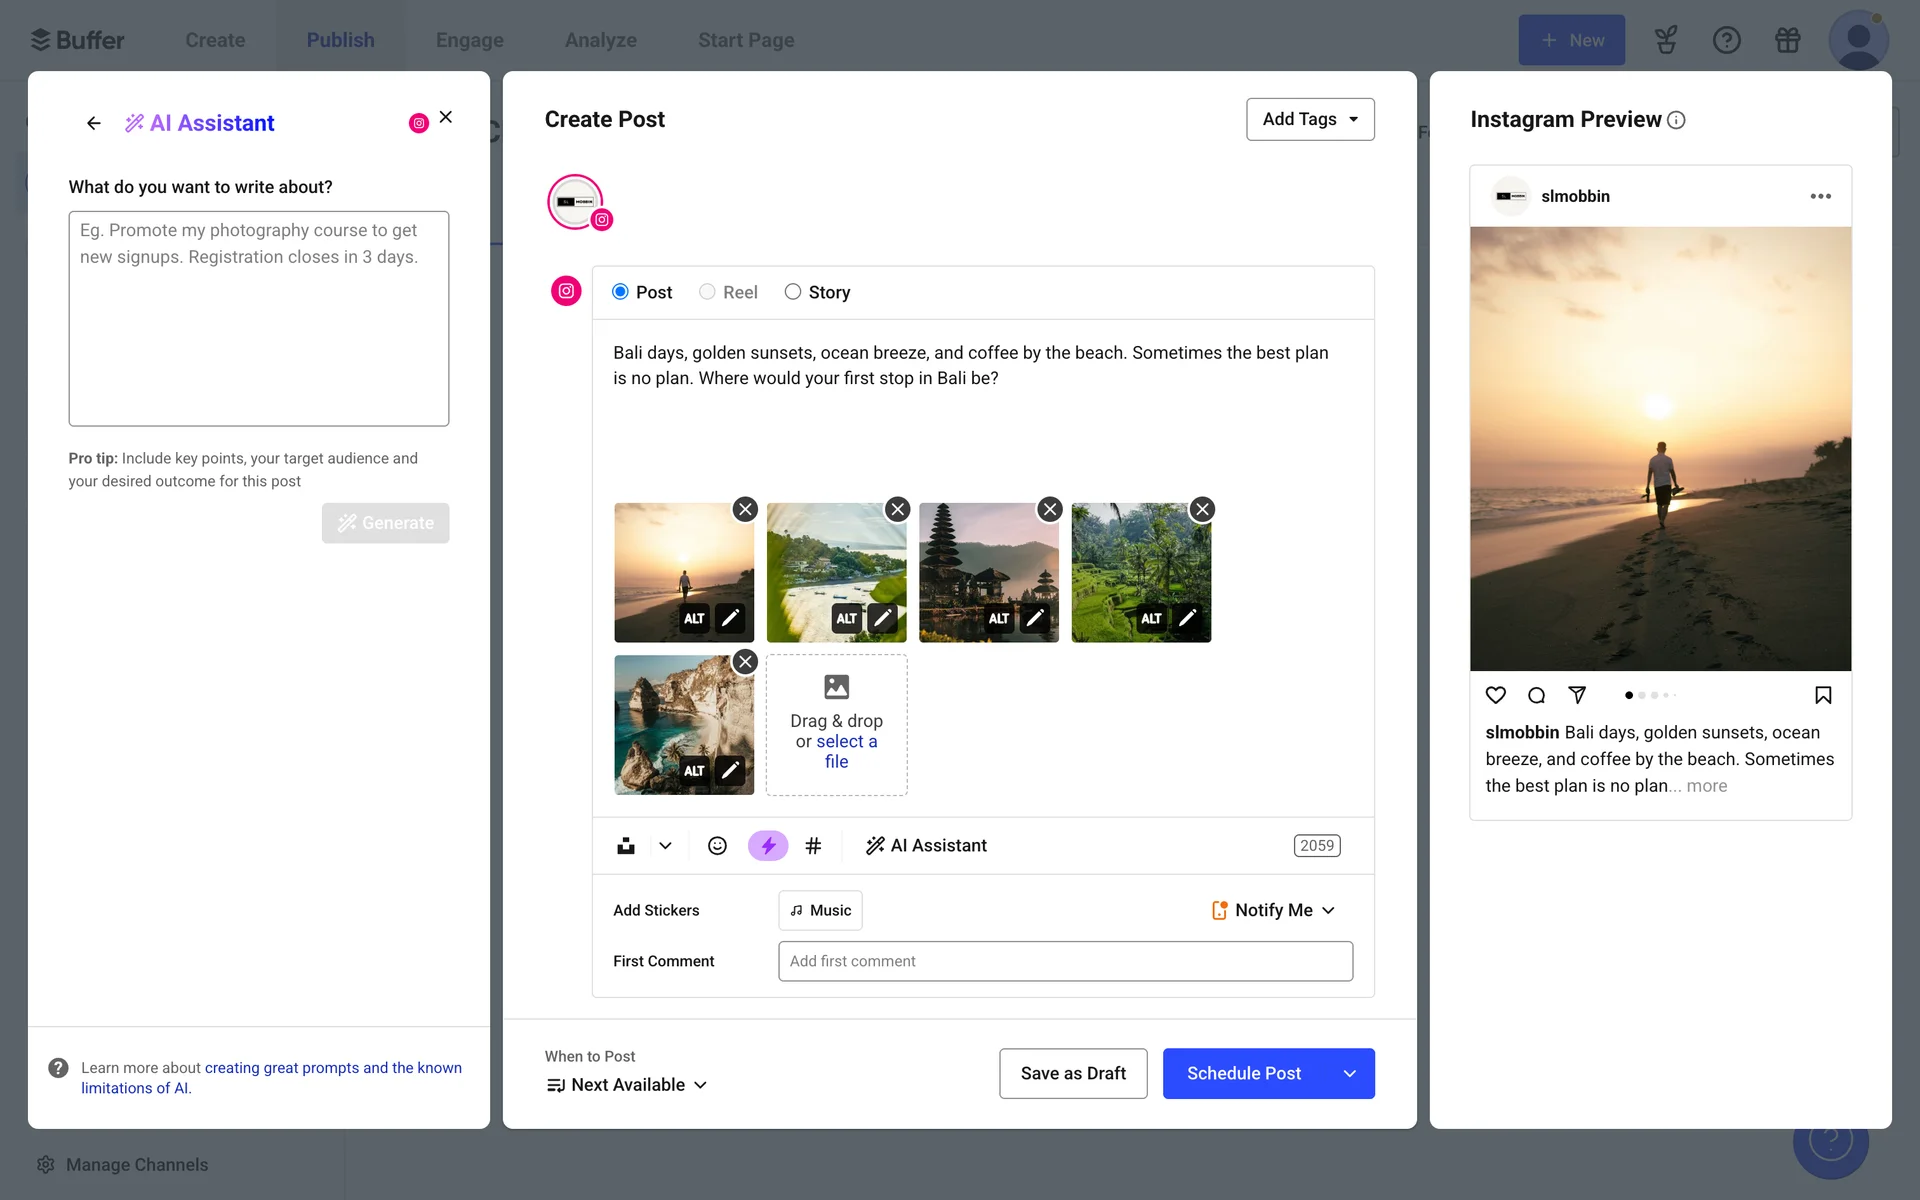The width and height of the screenshot is (1920, 1200).
Task: Choose the Story radio button
Action: coord(793,292)
